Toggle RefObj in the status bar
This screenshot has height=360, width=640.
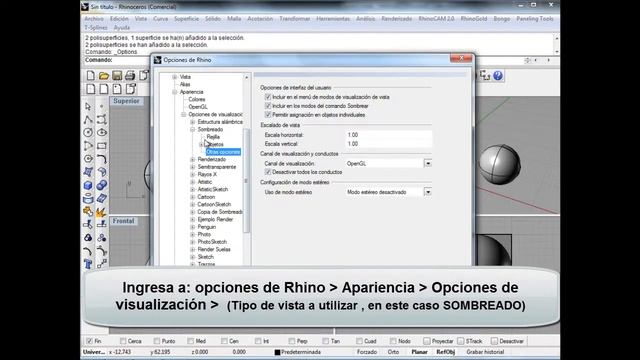pos(446,352)
